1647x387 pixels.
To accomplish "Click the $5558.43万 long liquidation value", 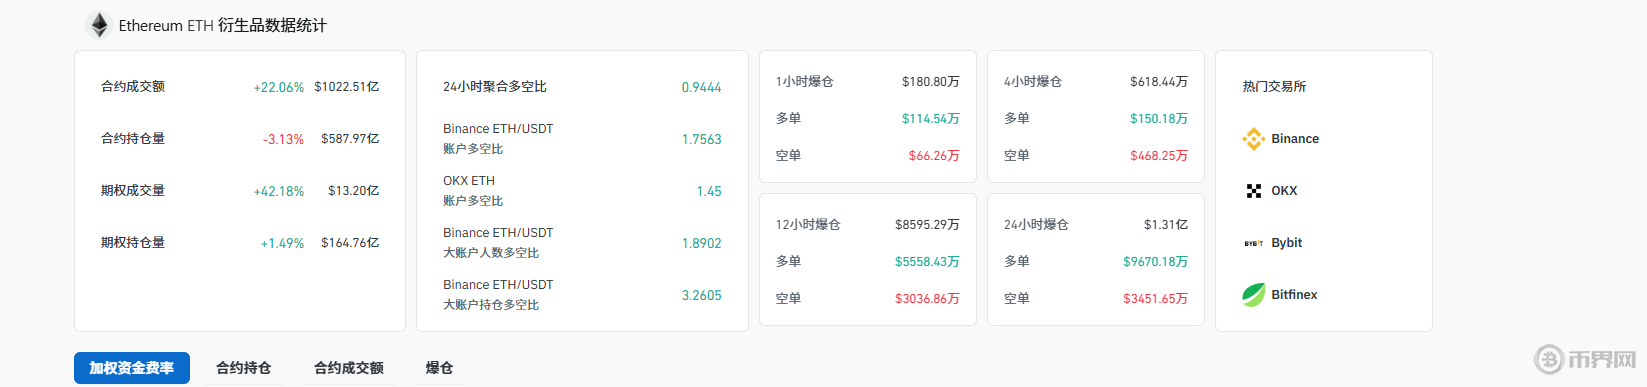I will [x=927, y=262].
